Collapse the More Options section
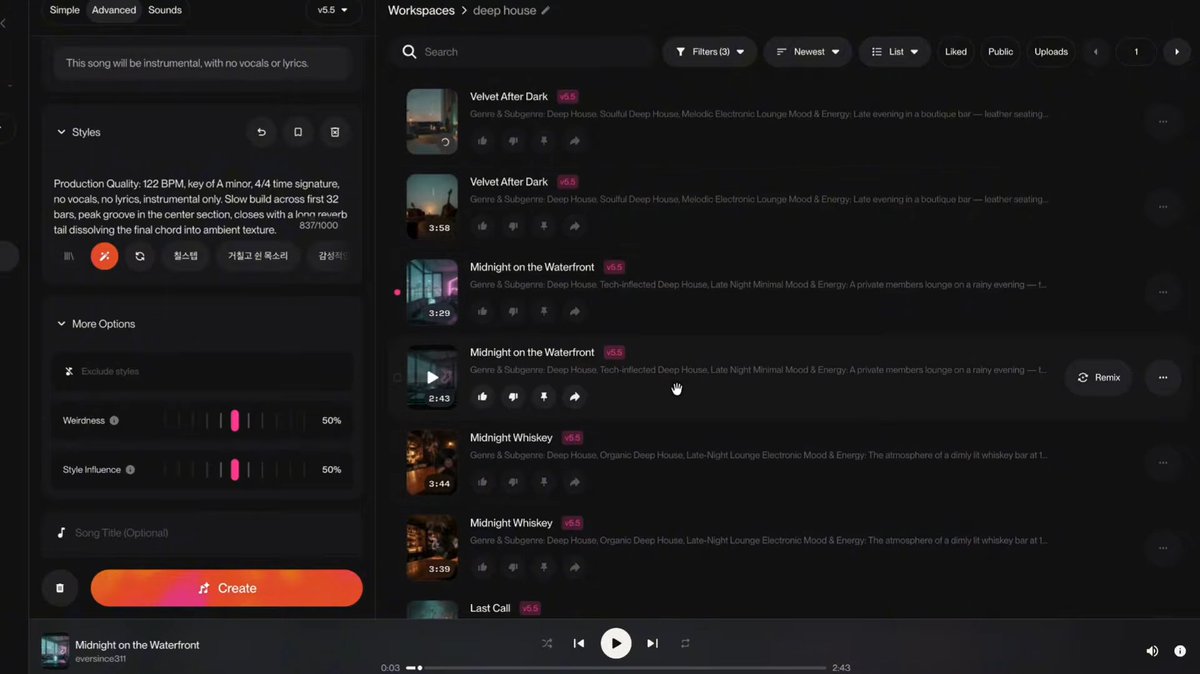This screenshot has width=1200, height=674. coord(95,324)
